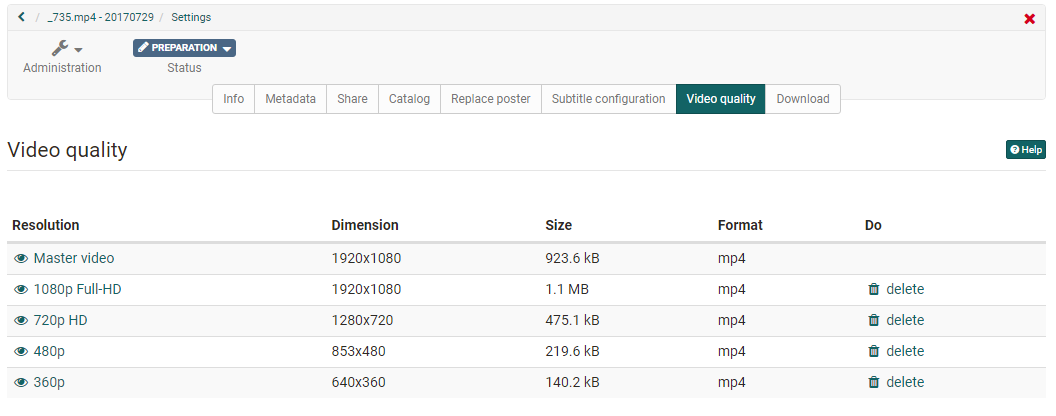This screenshot has width=1056, height=416.
Task: Expand the Preparation status dropdown
Action: 184,48
